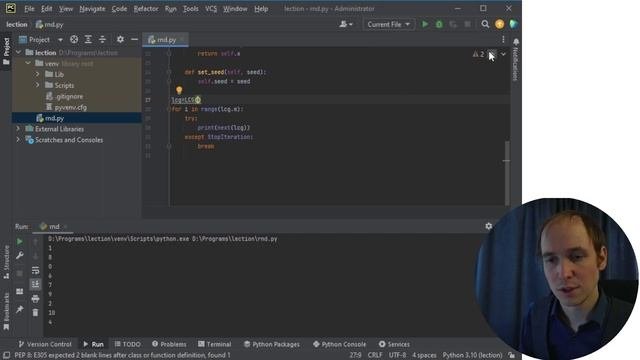The height and width of the screenshot is (360, 640).
Task: Click editor vertical scrollbar
Action: pyautogui.click(x=507, y=173)
